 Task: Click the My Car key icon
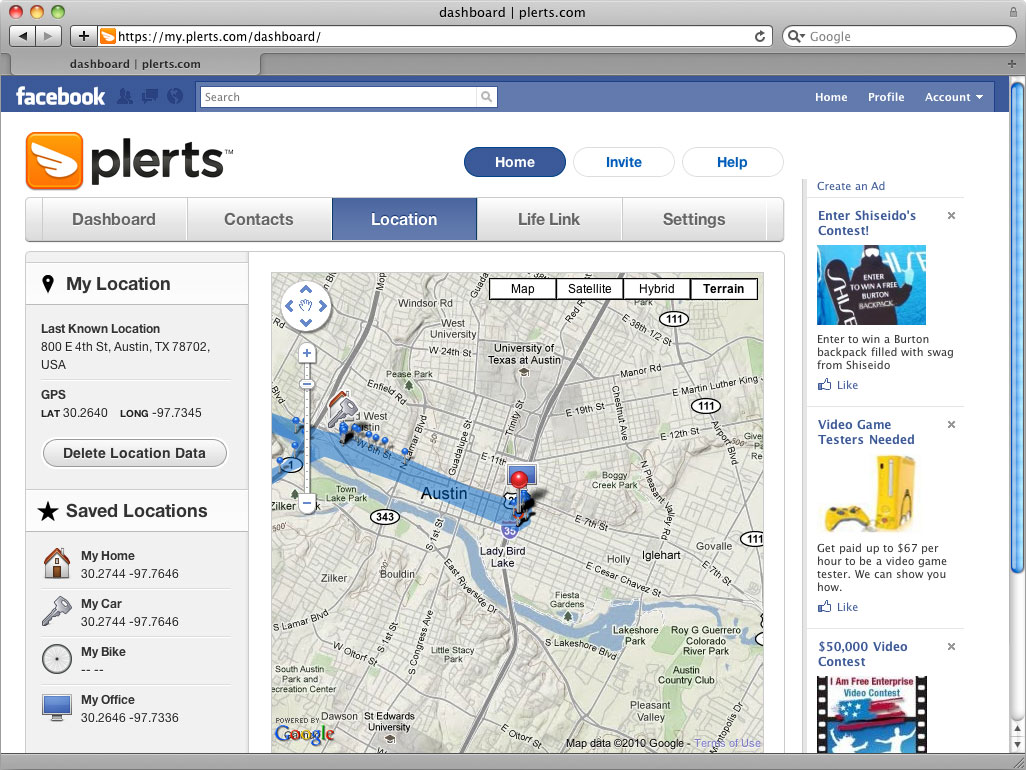pyautogui.click(x=56, y=611)
